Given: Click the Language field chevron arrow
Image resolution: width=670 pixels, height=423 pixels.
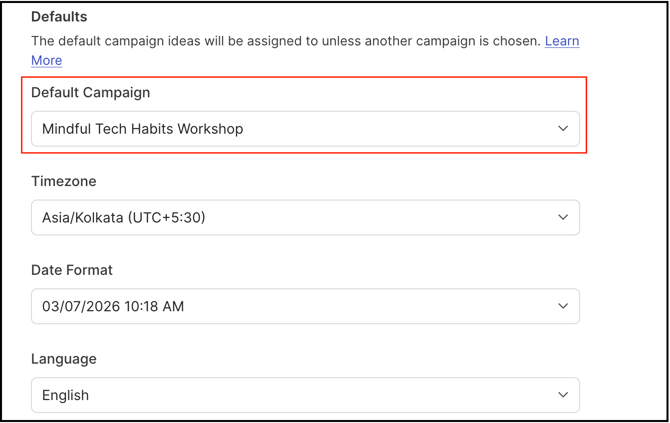Looking at the screenshot, I should [x=563, y=395].
